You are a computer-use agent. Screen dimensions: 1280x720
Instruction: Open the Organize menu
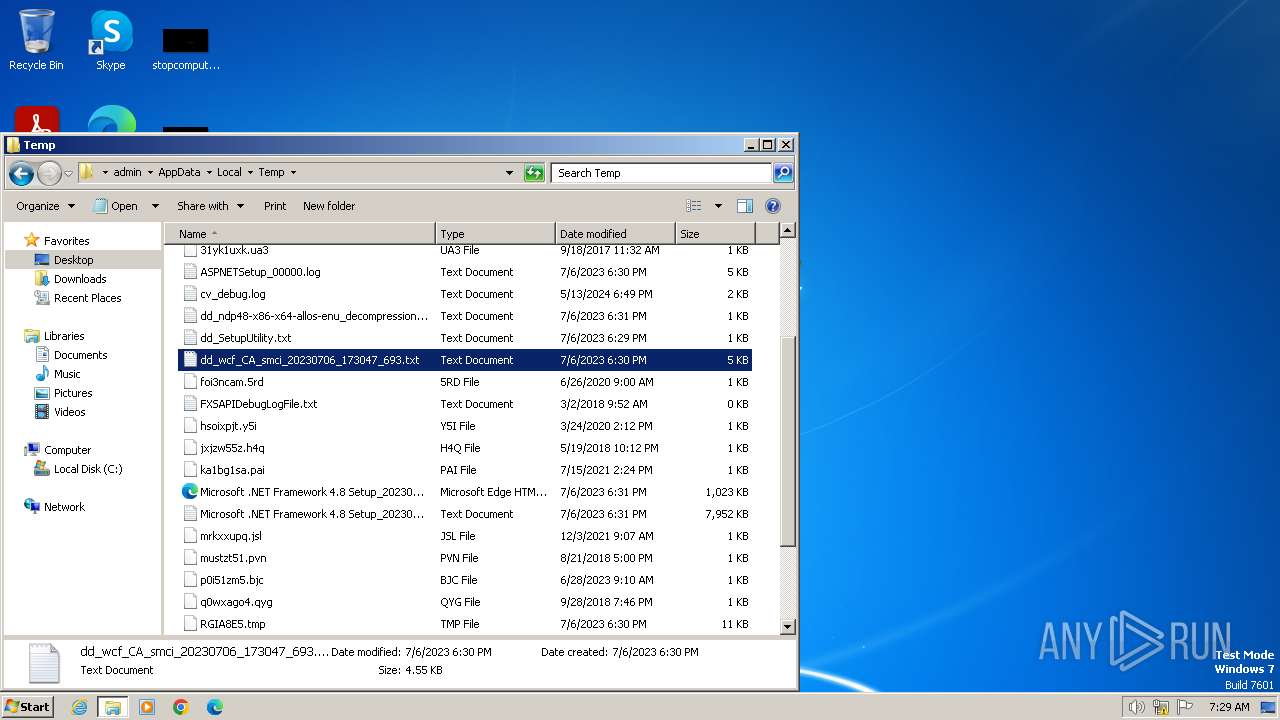pyautogui.click(x=45, y=206)
